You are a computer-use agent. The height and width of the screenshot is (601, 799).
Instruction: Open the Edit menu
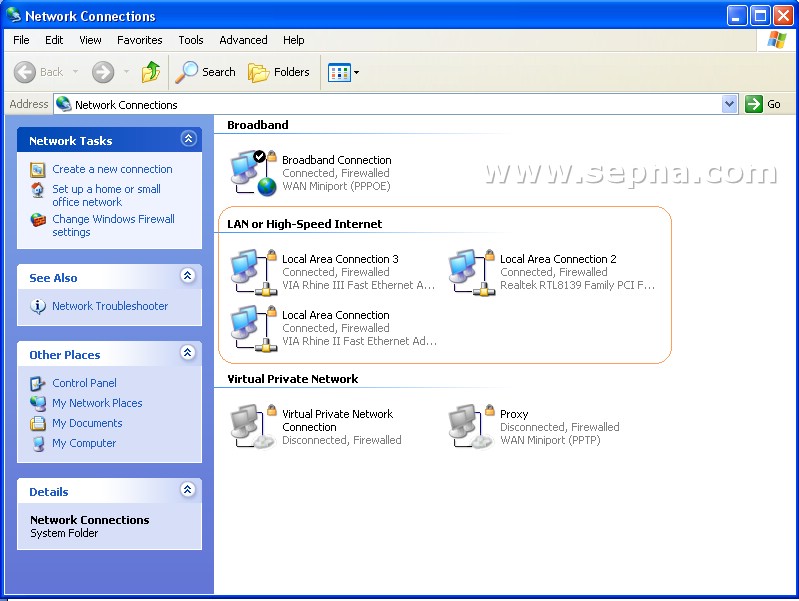tap(54, 40)
